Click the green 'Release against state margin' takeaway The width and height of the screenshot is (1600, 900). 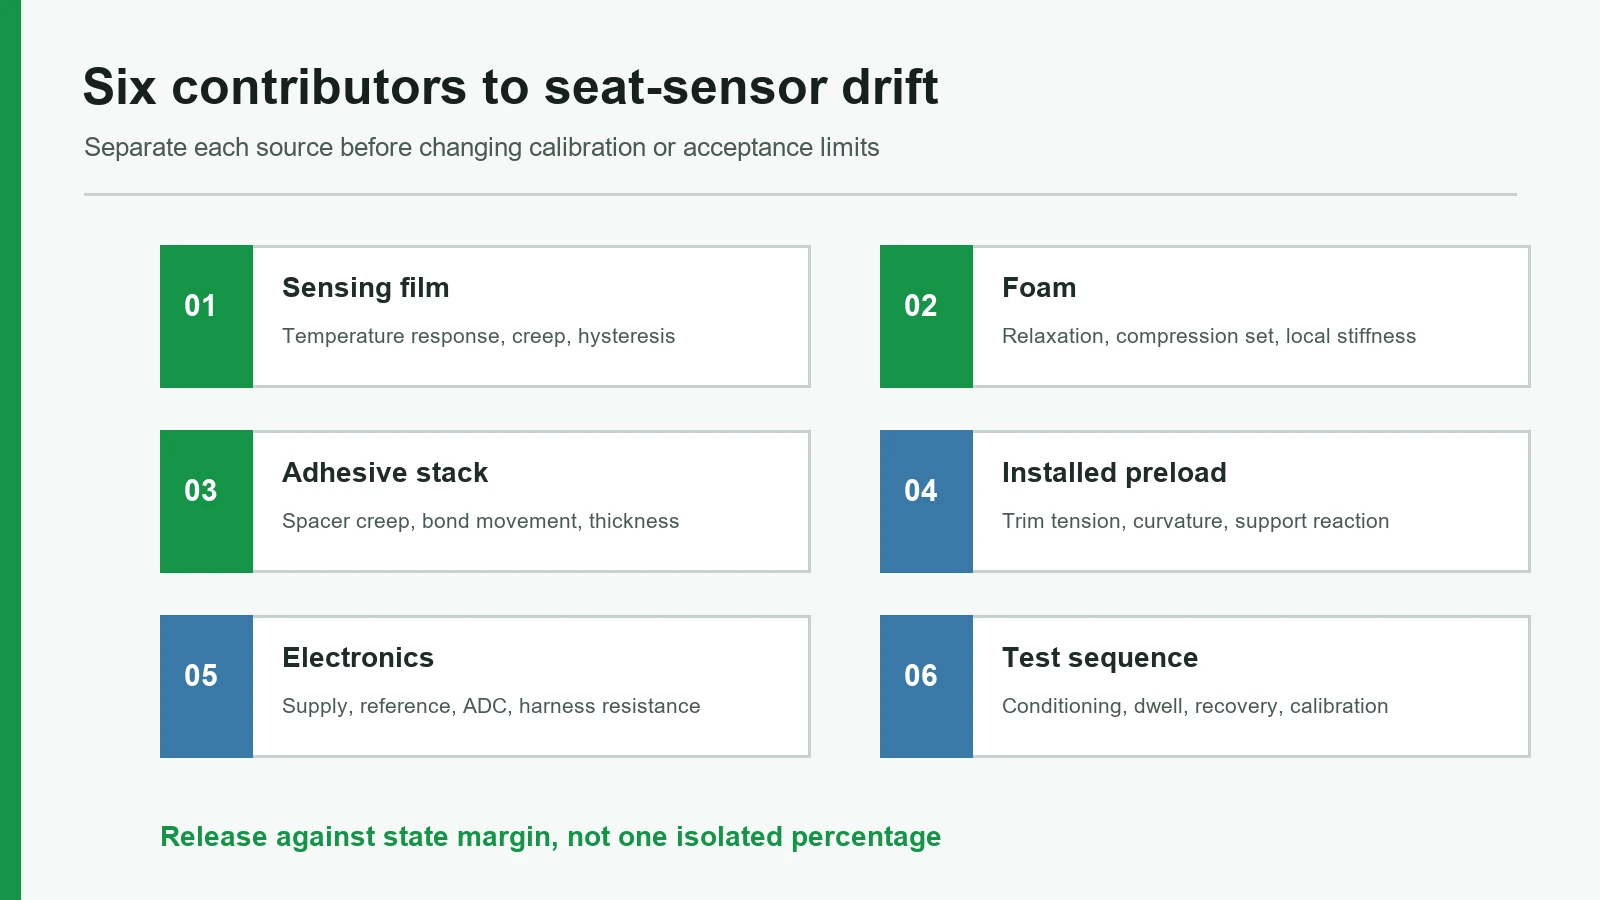550,836
